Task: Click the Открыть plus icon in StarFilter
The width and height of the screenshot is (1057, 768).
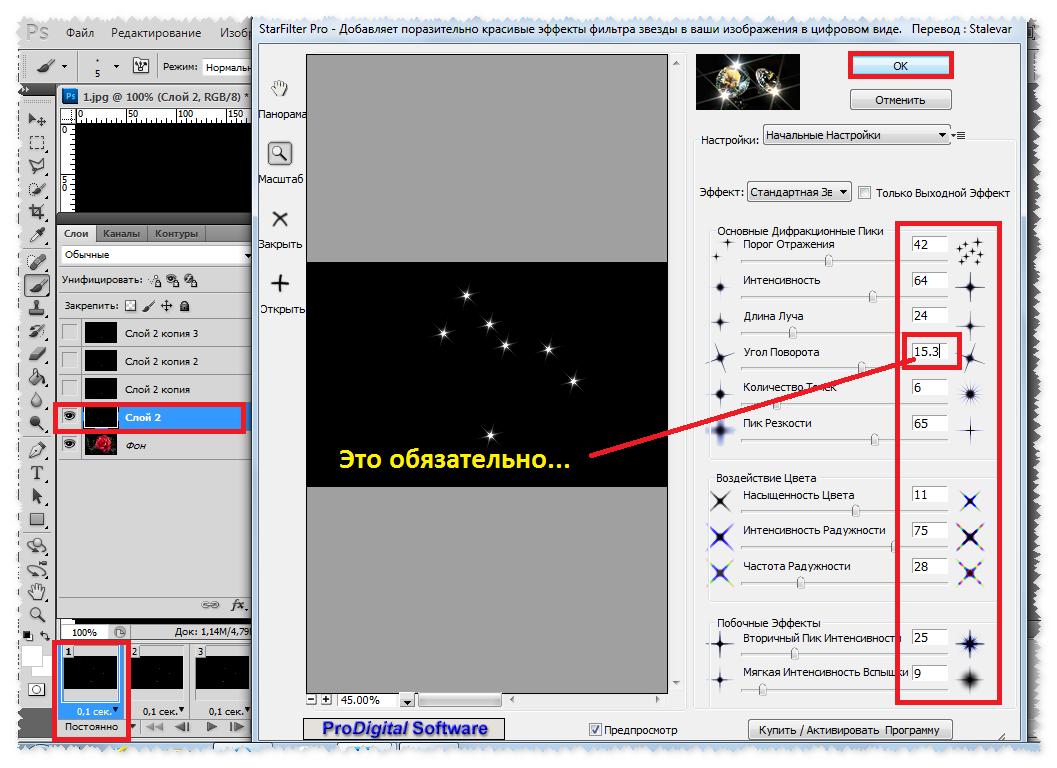Action: [280, 283]
